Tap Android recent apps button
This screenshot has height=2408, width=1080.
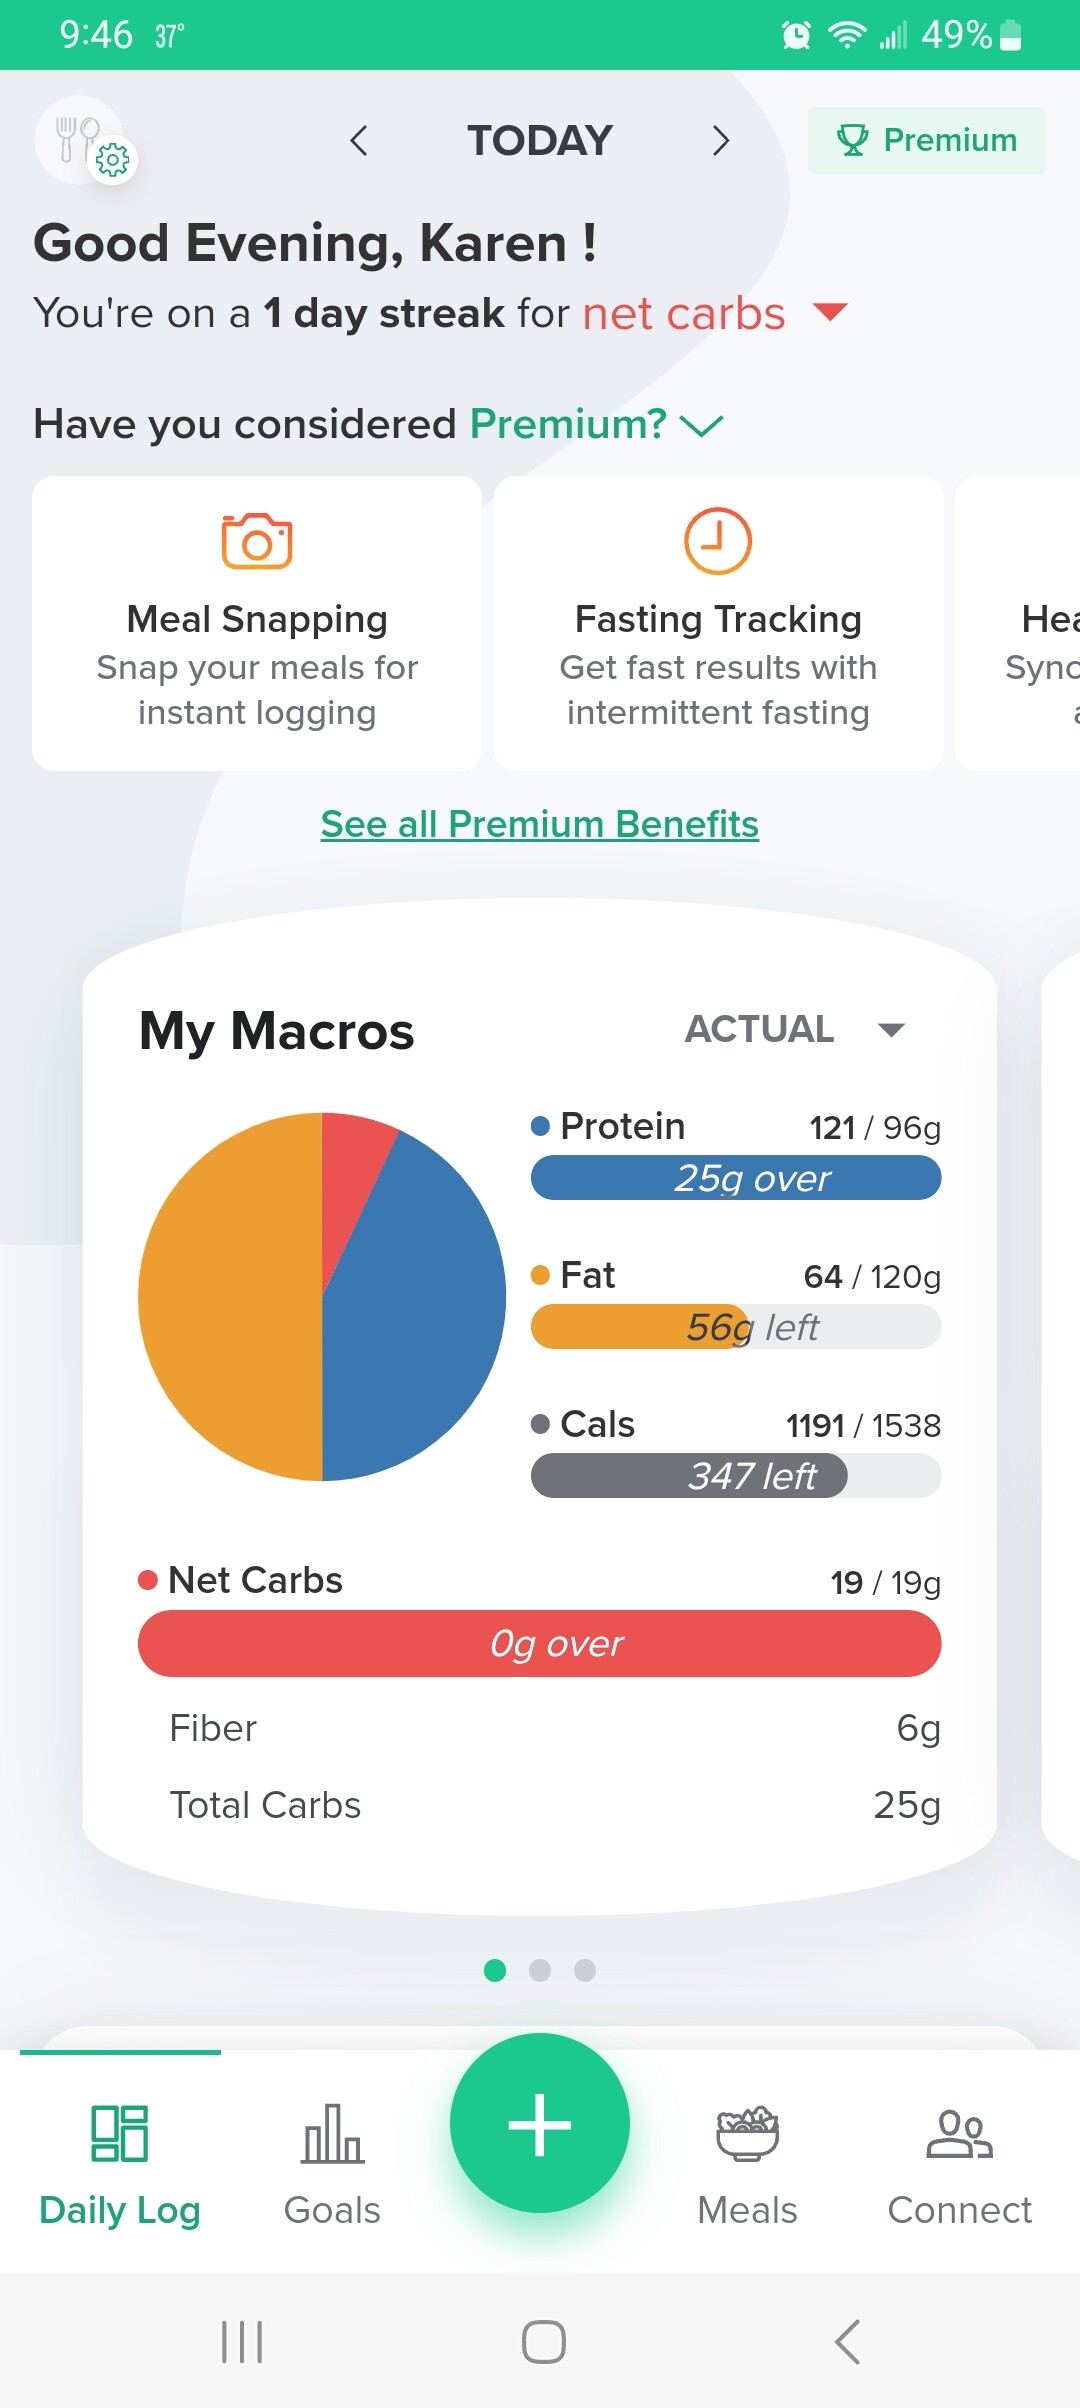tap(242, 2342)
